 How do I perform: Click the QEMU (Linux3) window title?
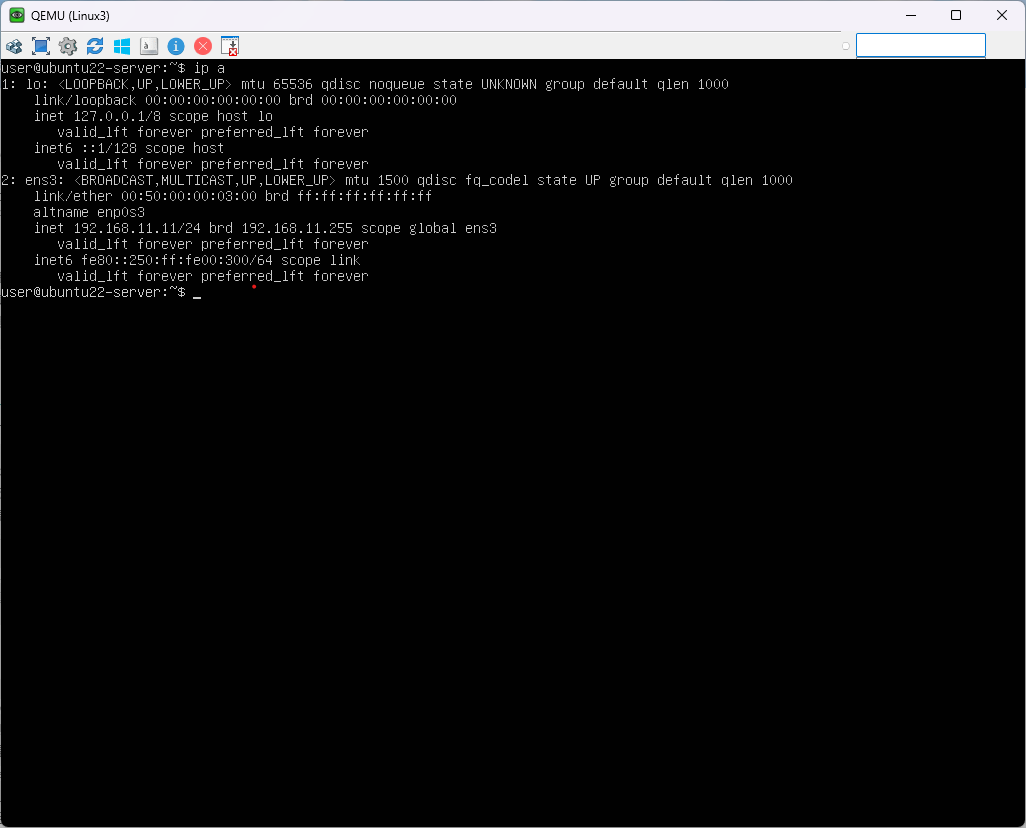71,15
